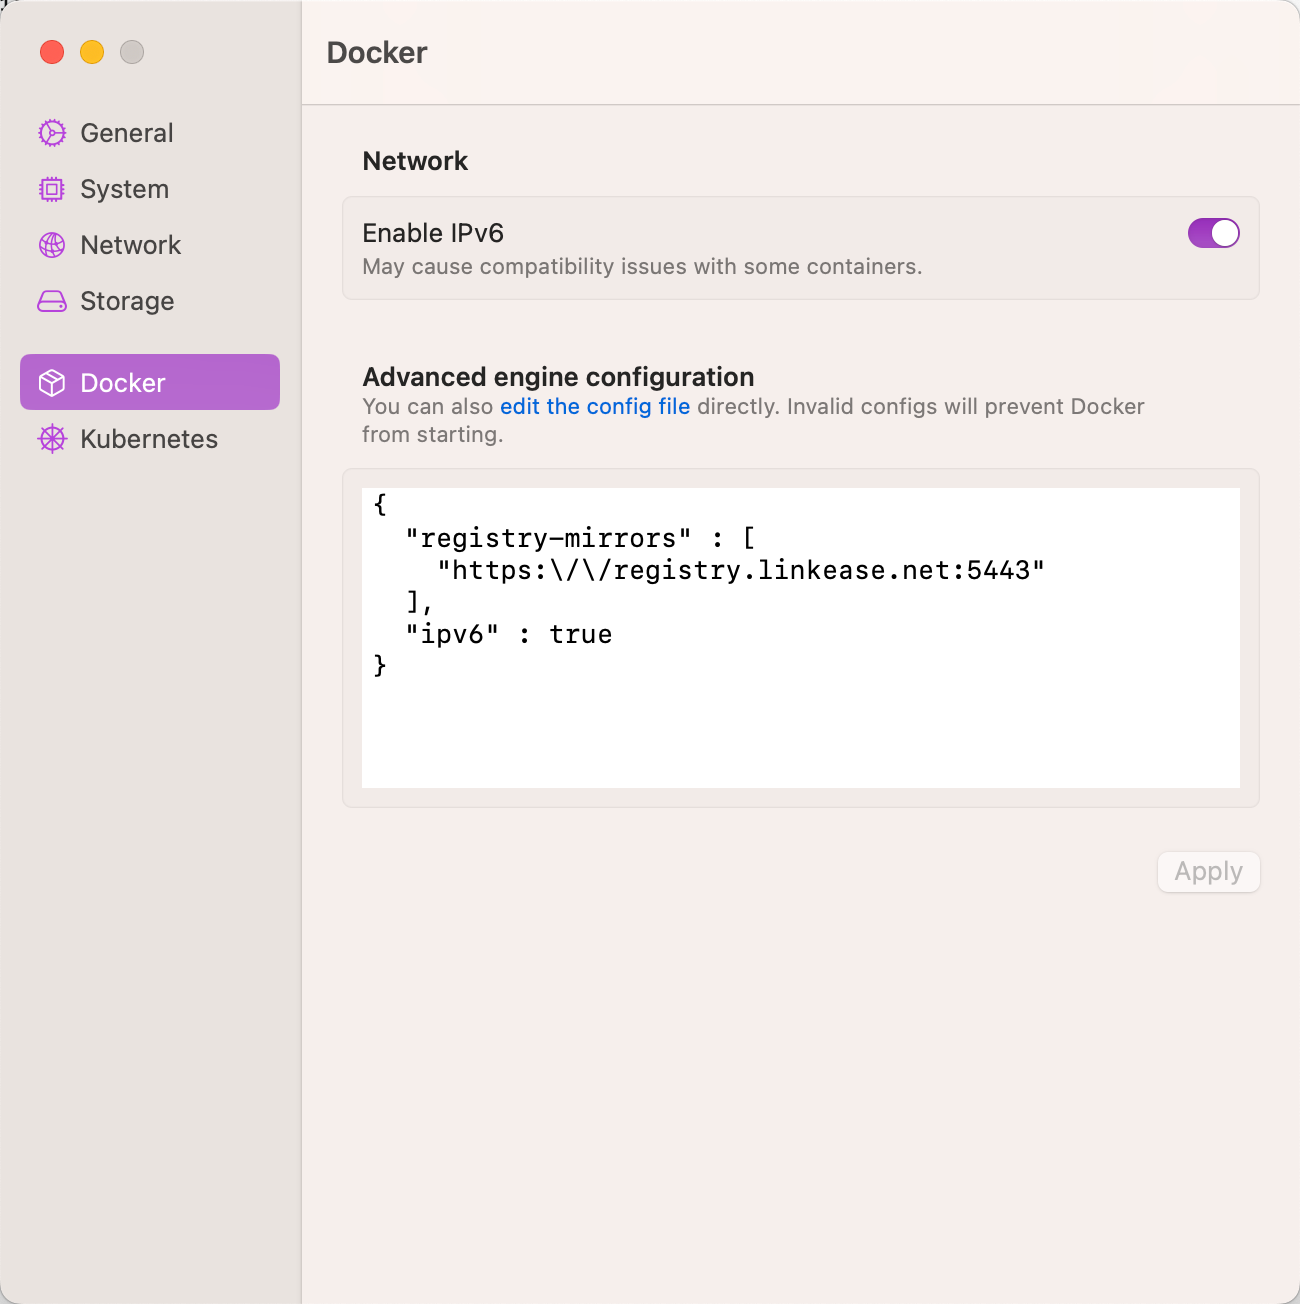The width and height of the screenshot is (1300, 1304).
Task: Place cursor on the registry.linkease.net mirror URL
Action: point(741,570)
